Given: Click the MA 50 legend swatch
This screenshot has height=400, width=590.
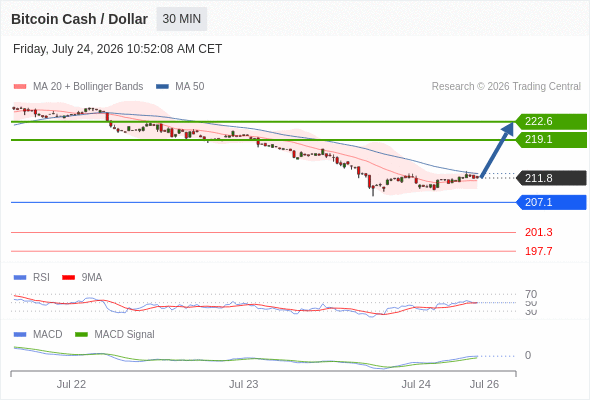Looking at the screenshot, I should tap(162, 87).
